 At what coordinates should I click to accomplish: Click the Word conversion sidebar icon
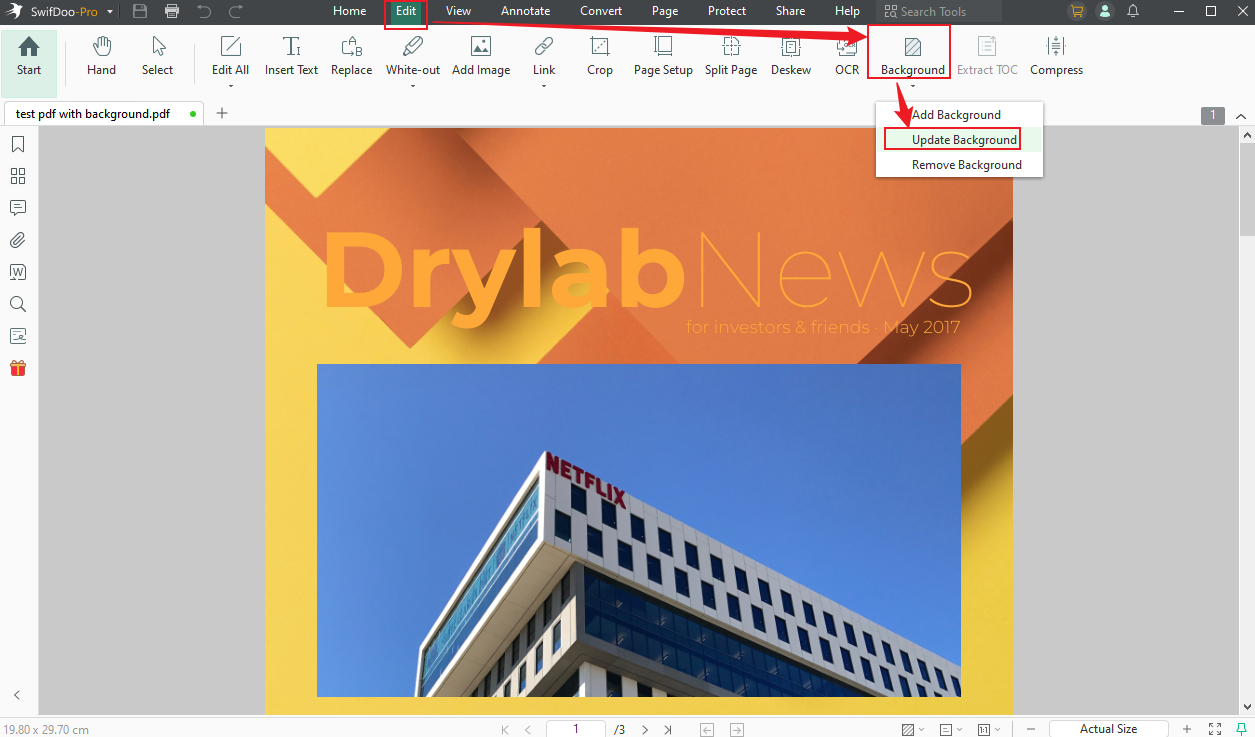pyautogui.click(x=18, y=272)
